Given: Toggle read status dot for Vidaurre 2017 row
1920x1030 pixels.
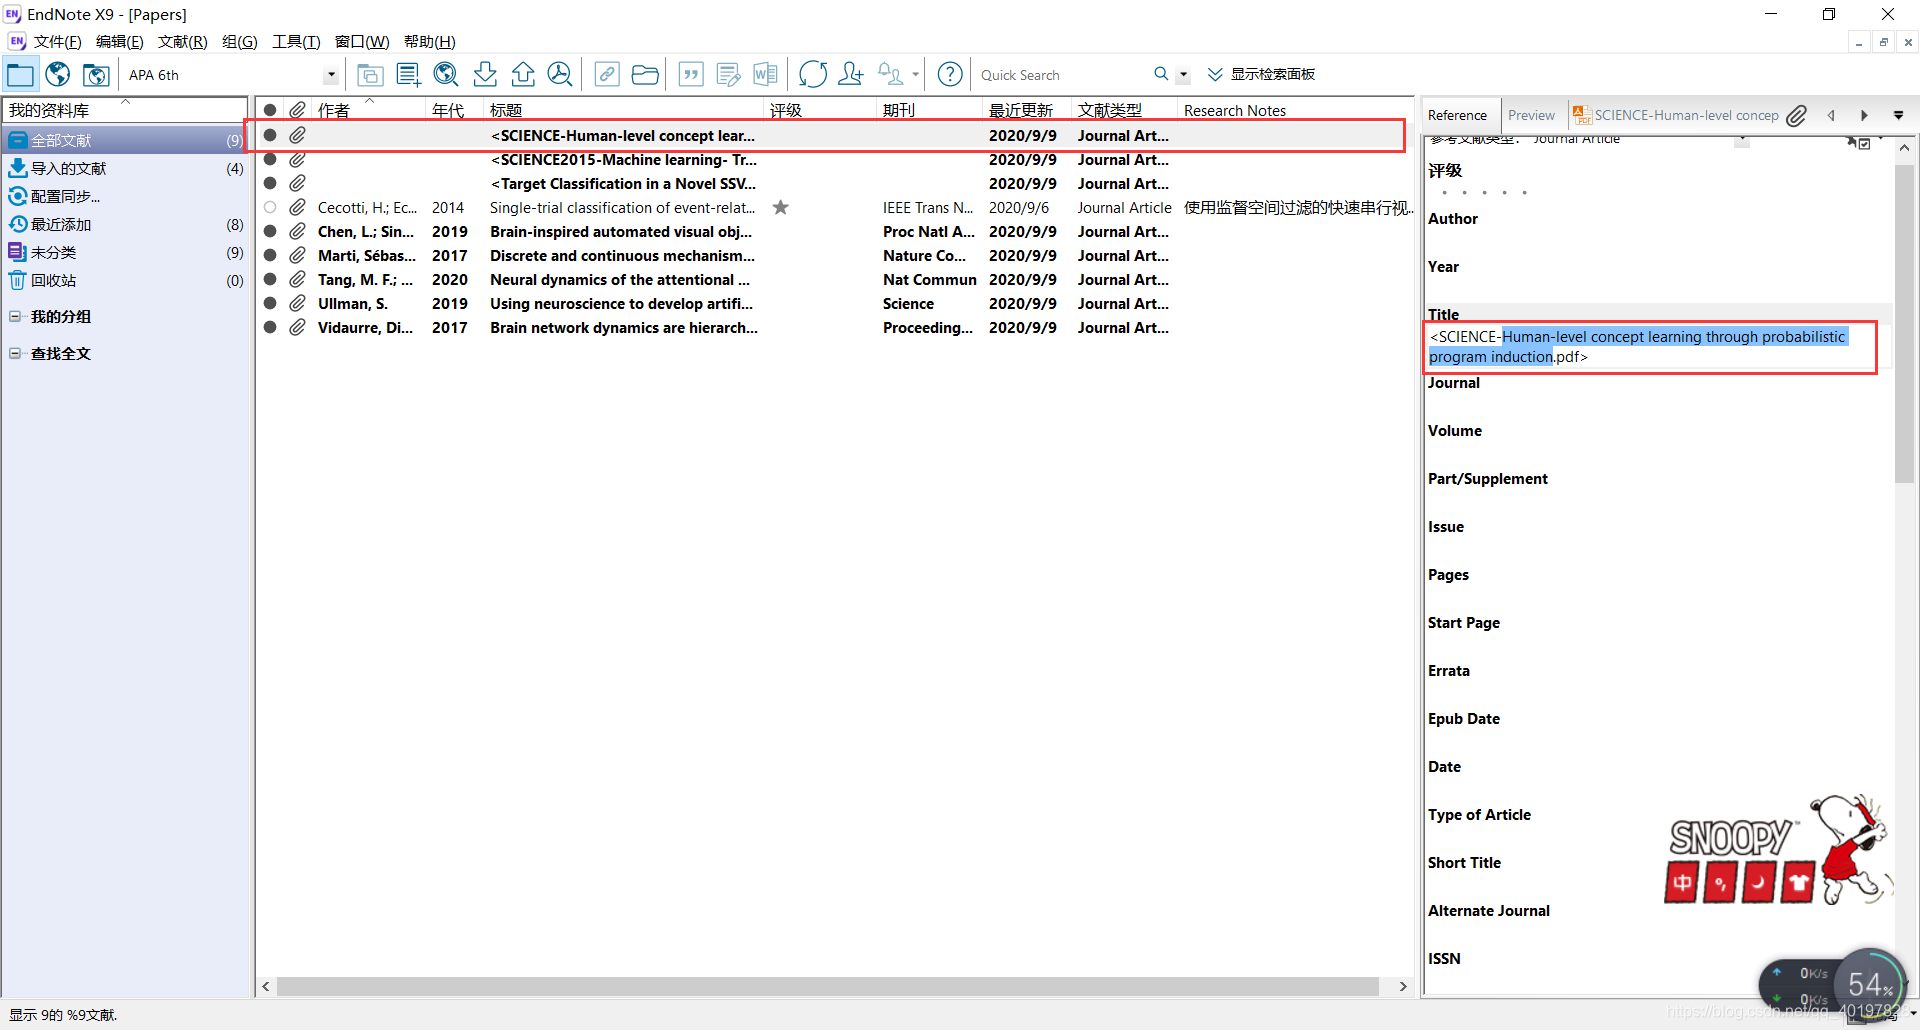Looking at the screenshot, I should (x=270, y=327).
